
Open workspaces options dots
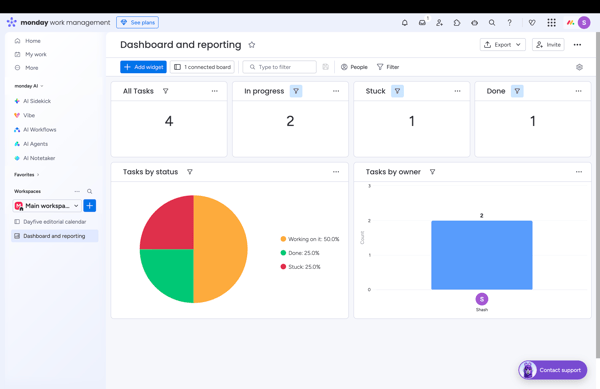click(x=77, y=191)
